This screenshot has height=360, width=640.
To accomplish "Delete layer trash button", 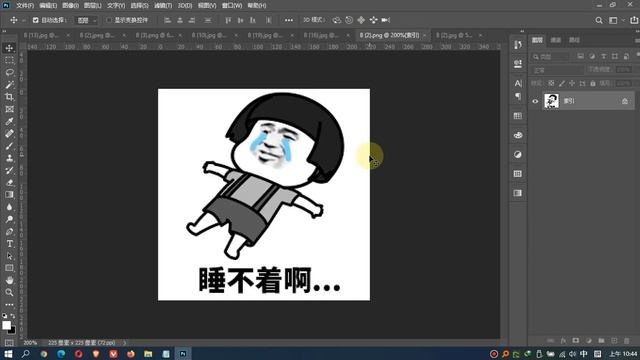I will coord(627,340).
